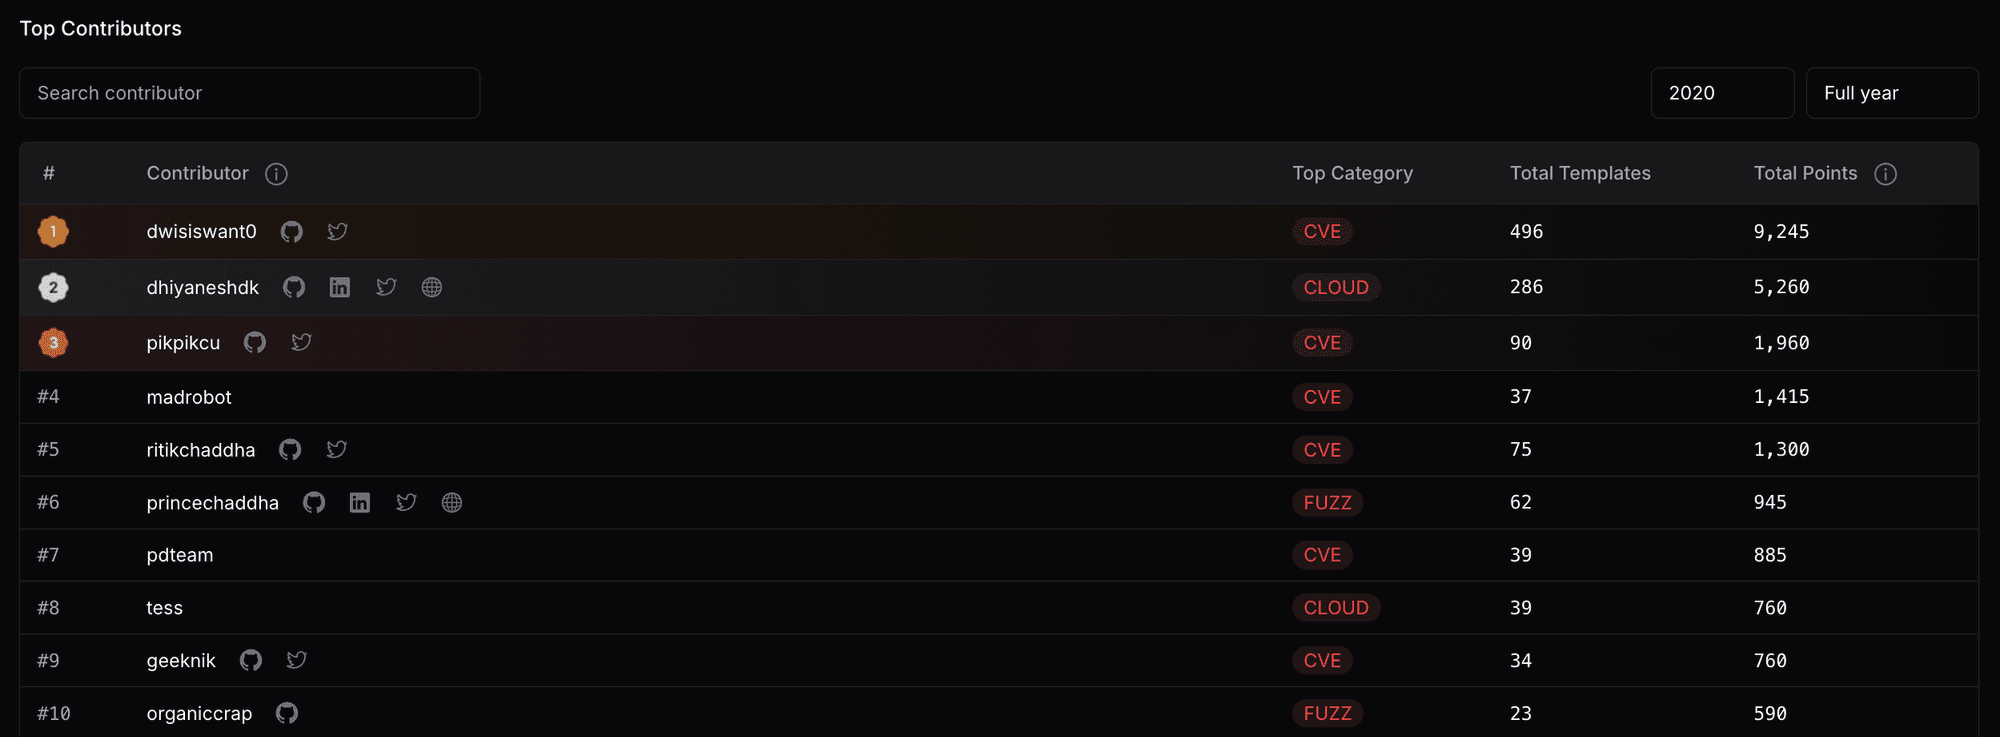Click the CLOUD category tag for tess
Image resolution: width=2000 pixels, height=737 pixels.
pyautogui.click(x=1336, y=608)
